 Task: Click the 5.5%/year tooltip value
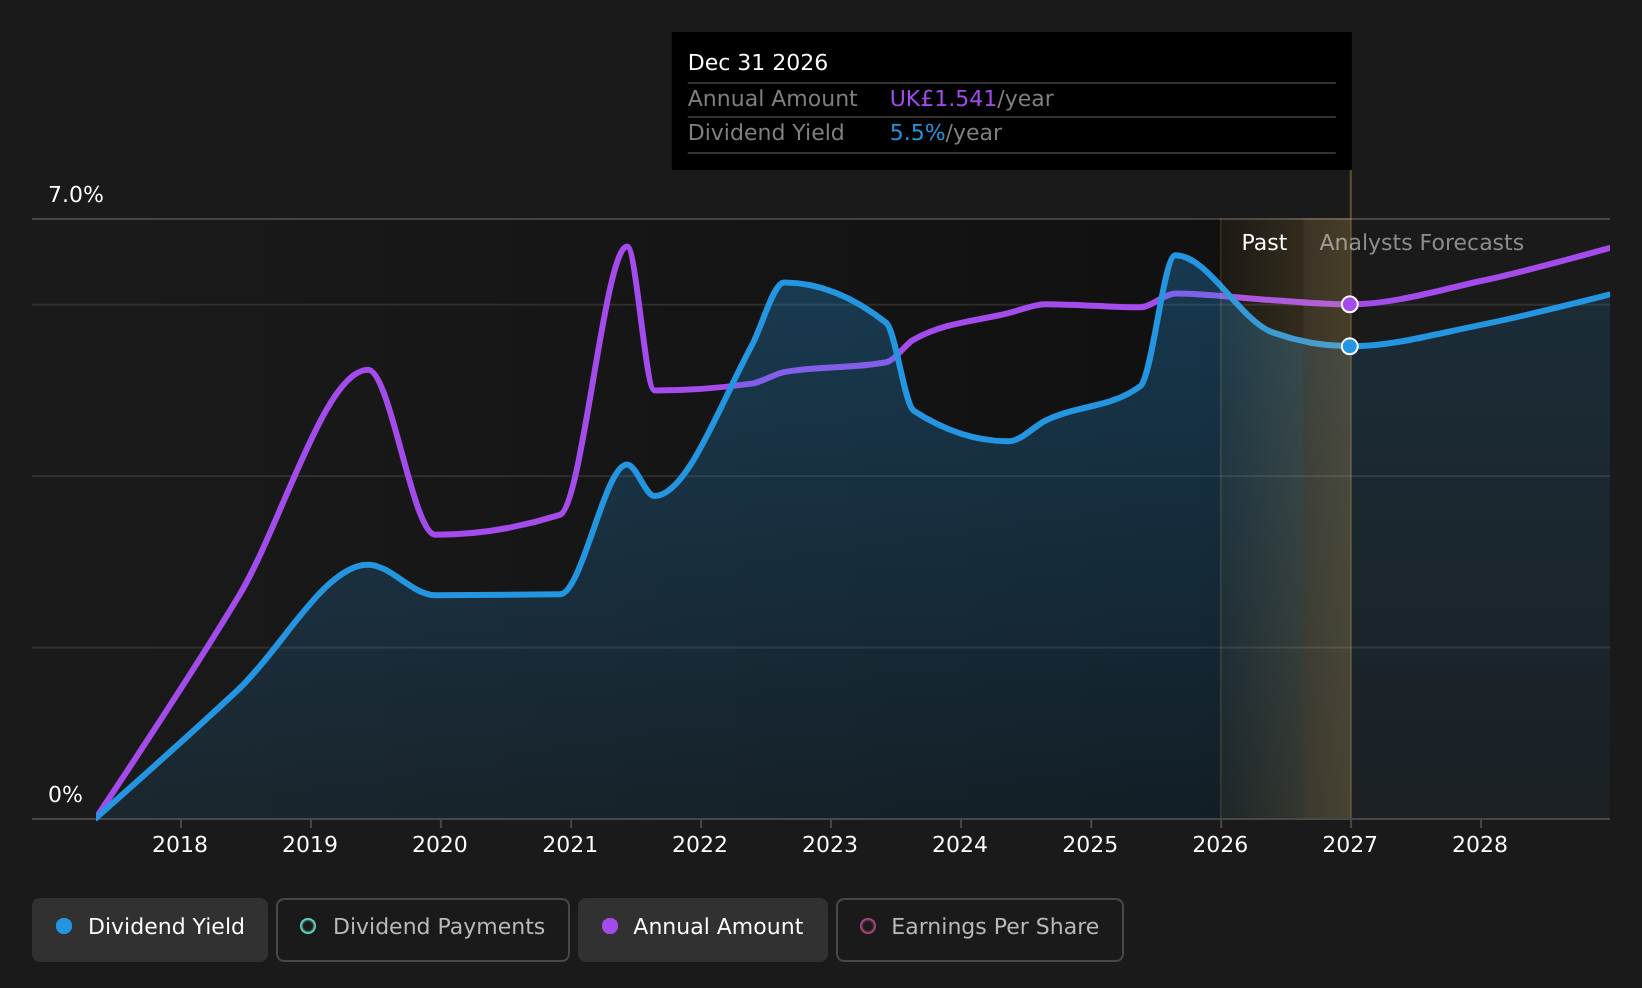(945, 133)
